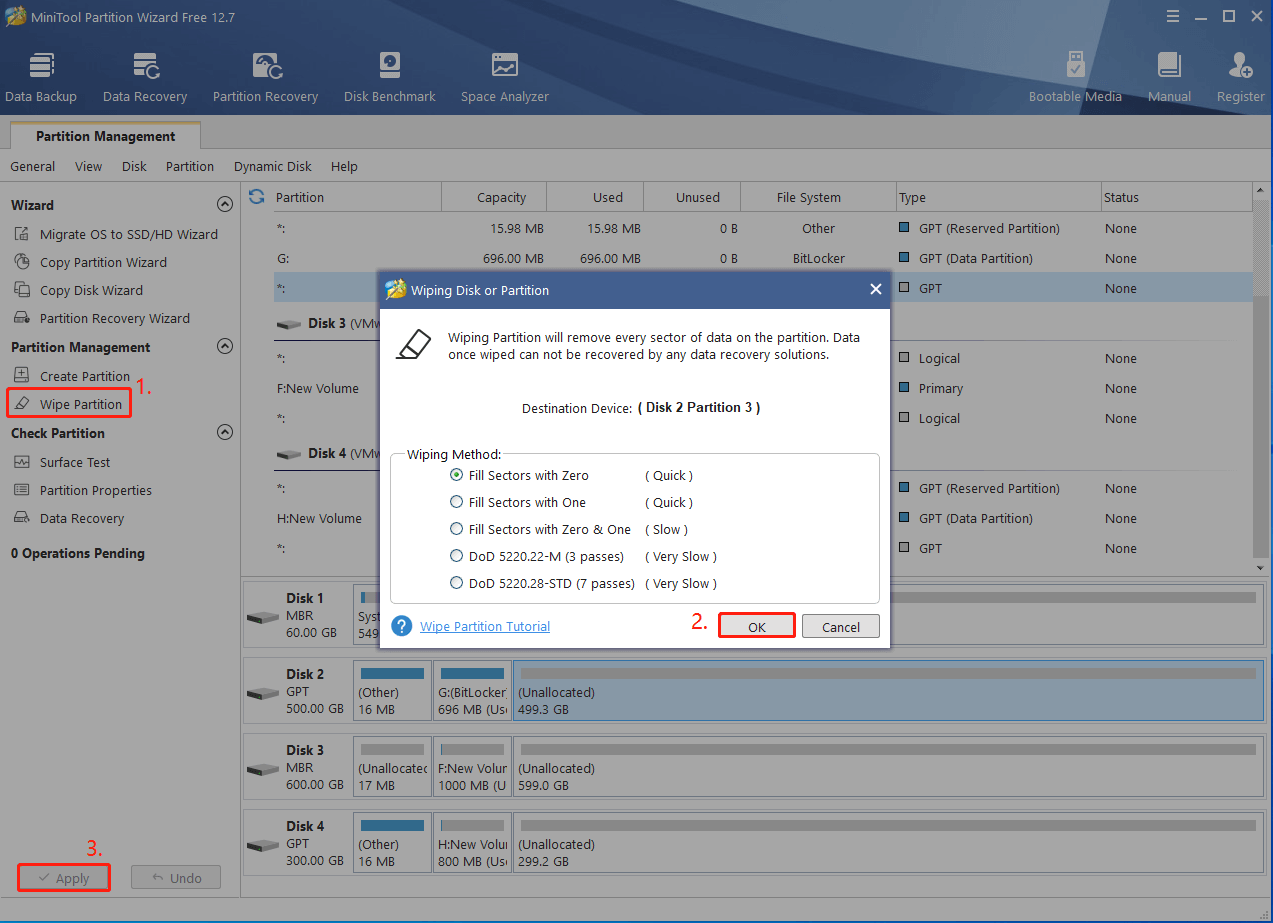Select Disk 2 Unallocated 499.3 GB block
Viewport: 1273px width, 923px height.
tap(886, 692)
